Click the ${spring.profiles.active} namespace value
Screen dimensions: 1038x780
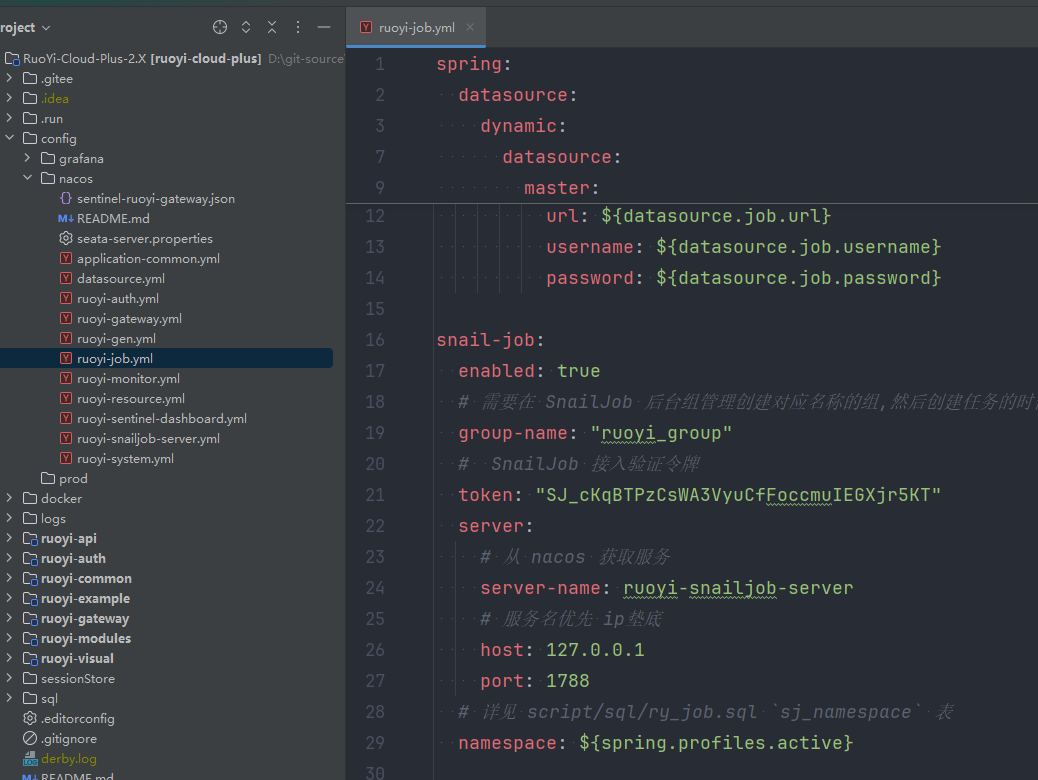[716, 743]
